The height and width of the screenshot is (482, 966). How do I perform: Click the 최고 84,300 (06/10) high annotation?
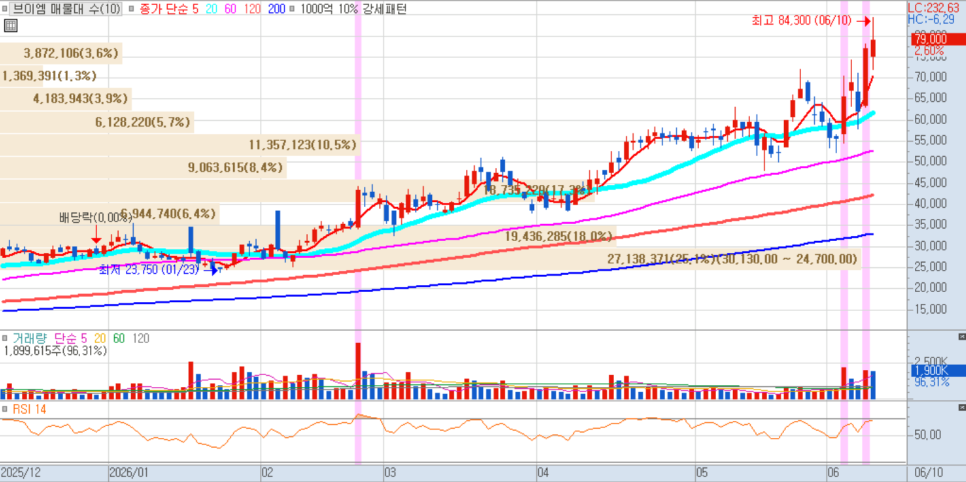(x=801, y=20)
